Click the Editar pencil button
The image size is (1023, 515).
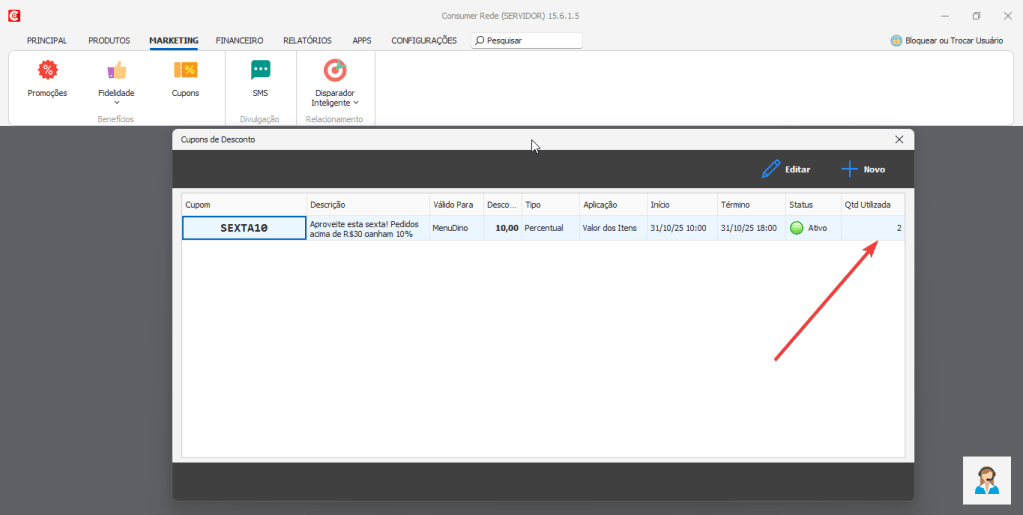tap(785, 169)
